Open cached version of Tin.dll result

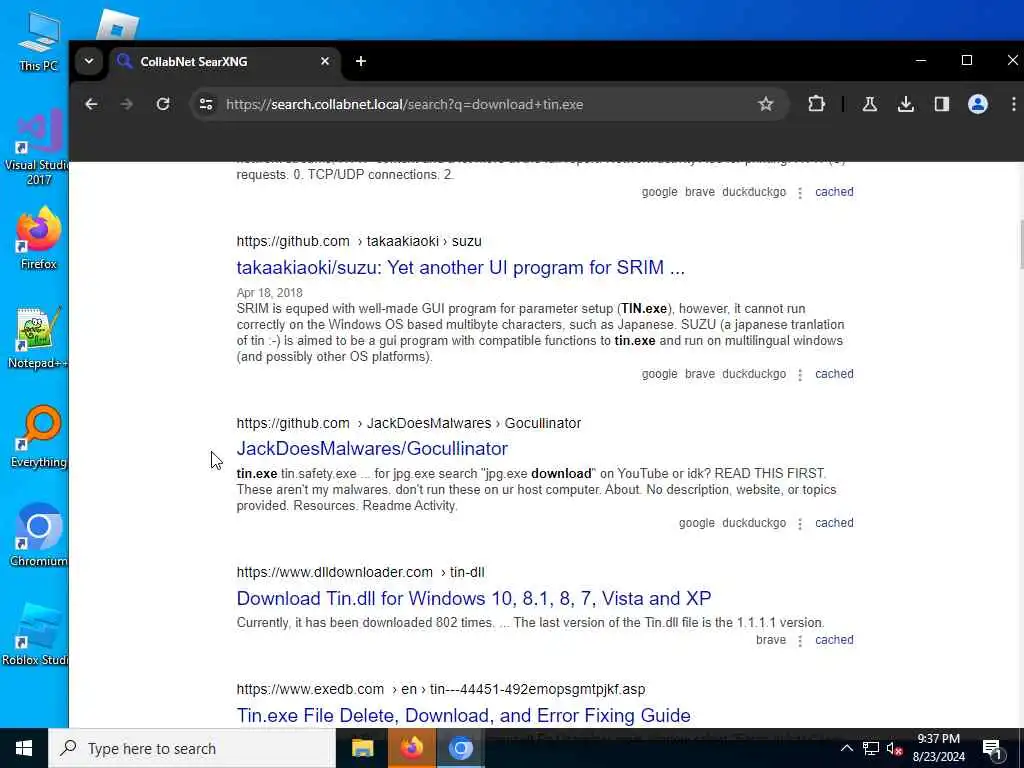[x=834, y=640]
